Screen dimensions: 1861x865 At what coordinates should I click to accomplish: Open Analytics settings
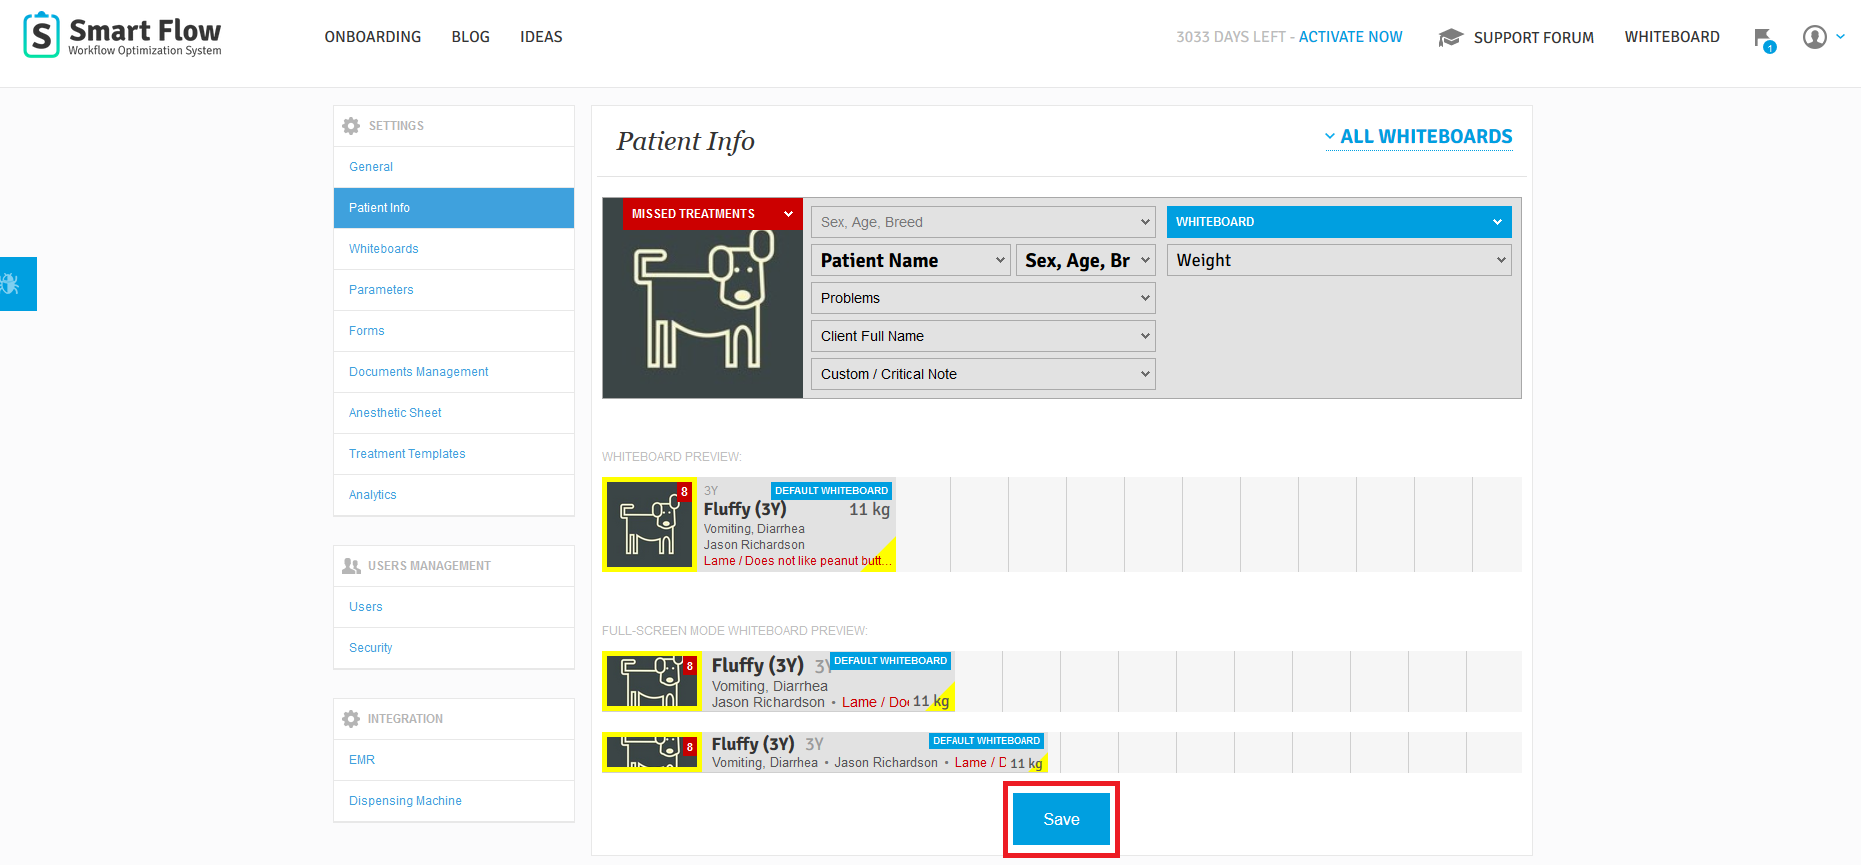(454, 495)
